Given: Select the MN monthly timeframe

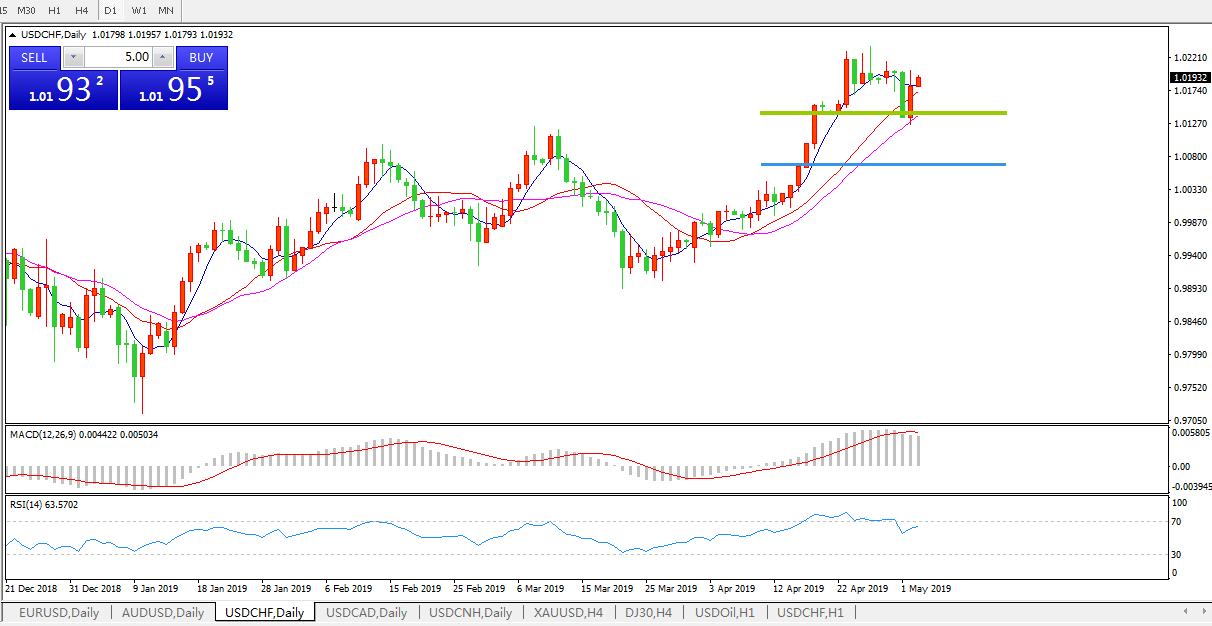Looking at the screenshot, I should [166, 10].
